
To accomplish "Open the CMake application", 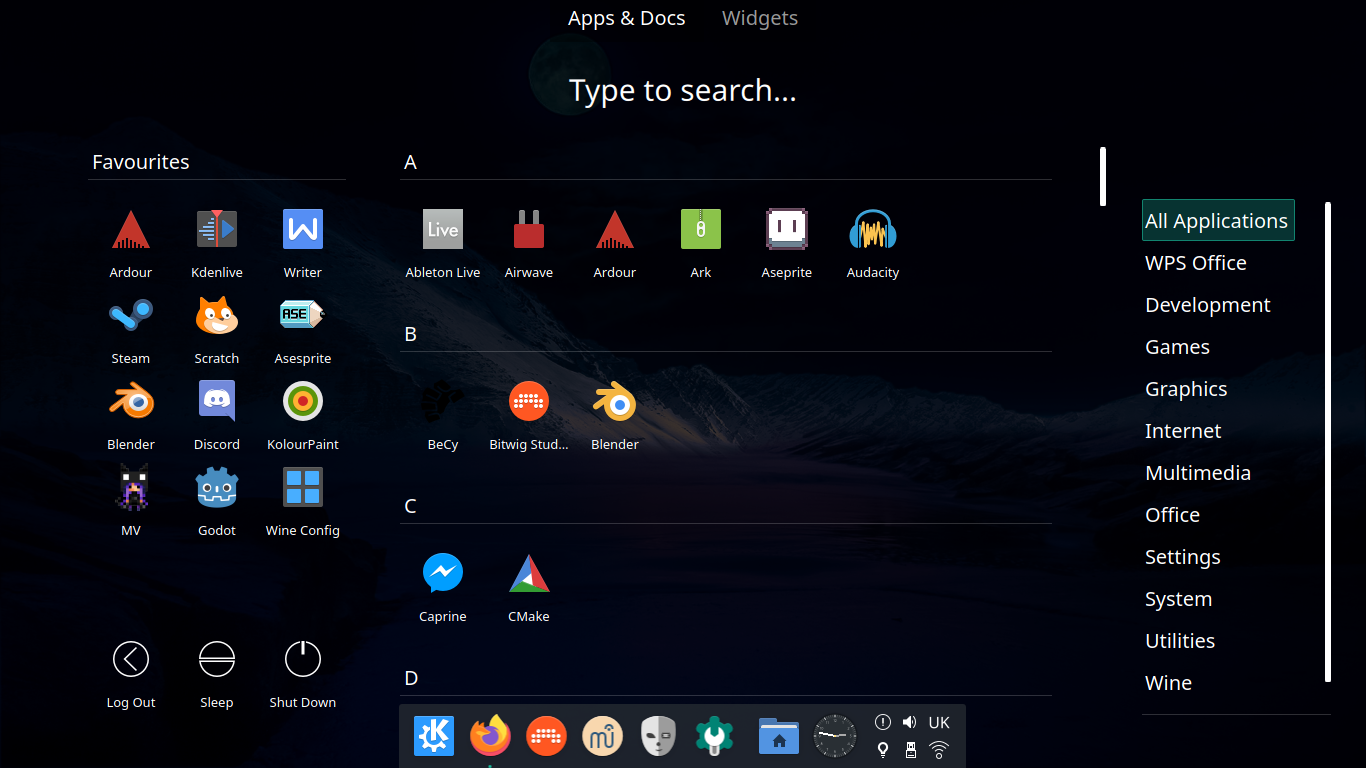I will pos(529,587).
